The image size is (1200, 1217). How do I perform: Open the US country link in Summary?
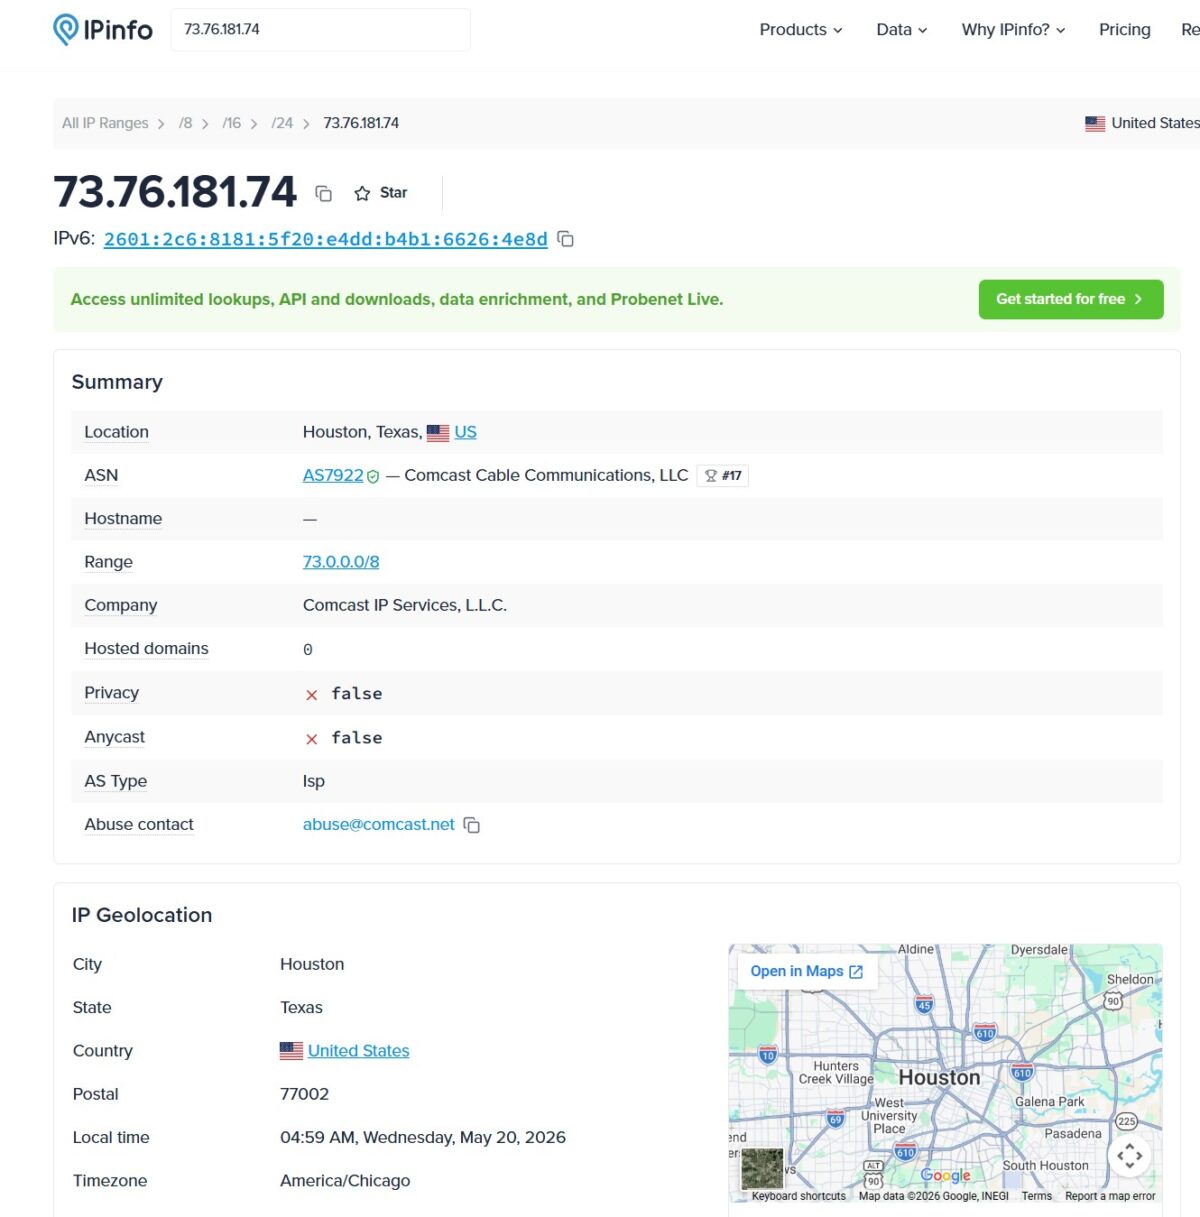(x=465, y=432)
